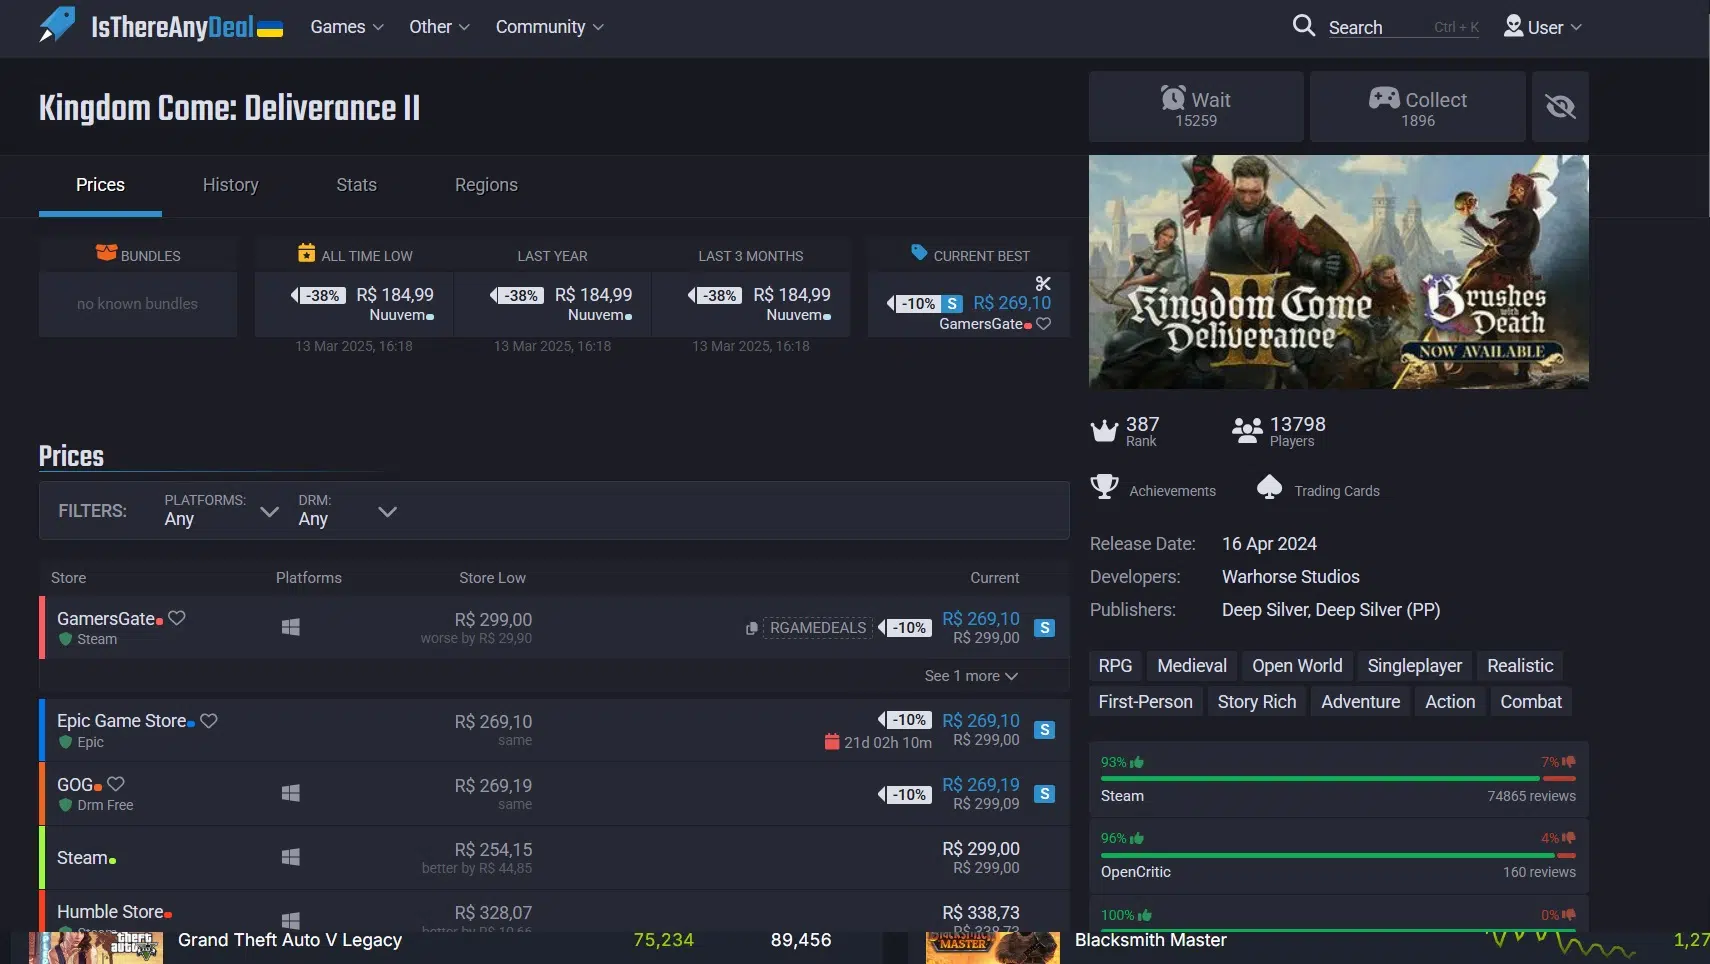Favorite Epic Game Store heart icon
The width and height of the screenshot is (1710, 964).
click(x=209, y=720)
